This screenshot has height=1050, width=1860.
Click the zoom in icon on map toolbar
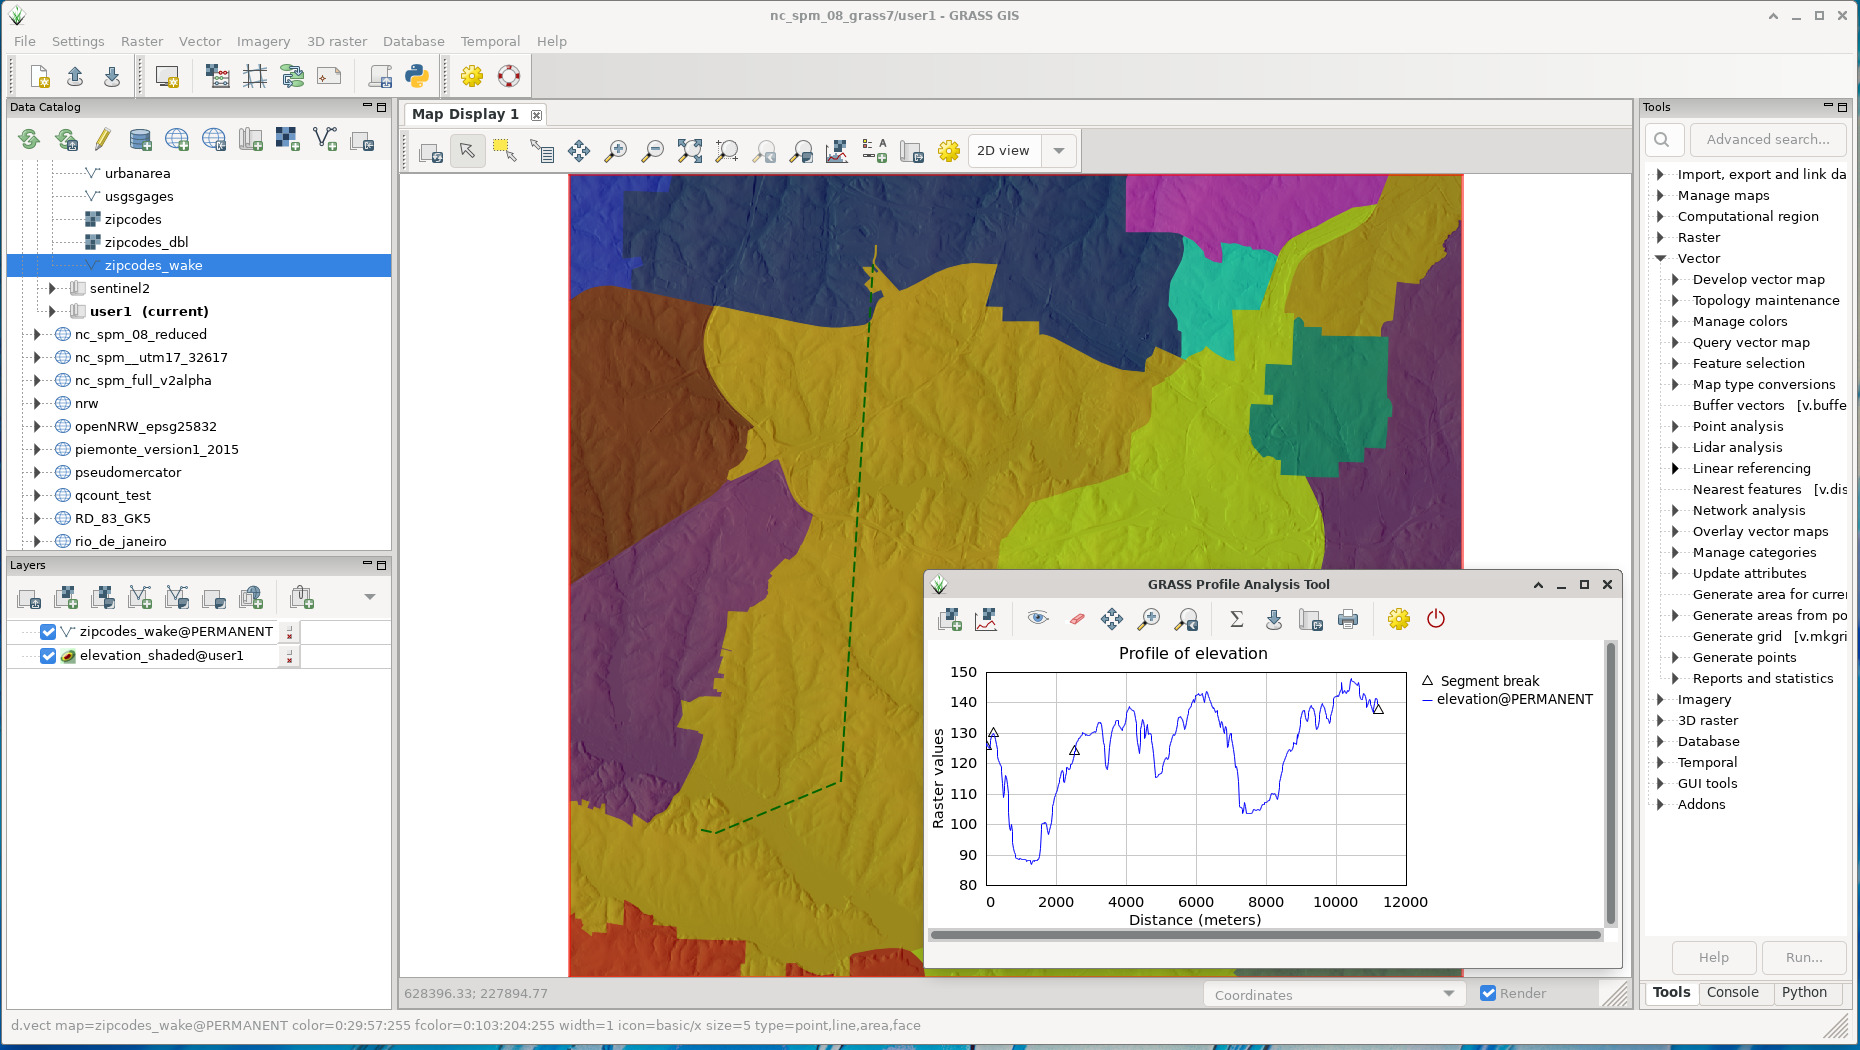[616, 151]
